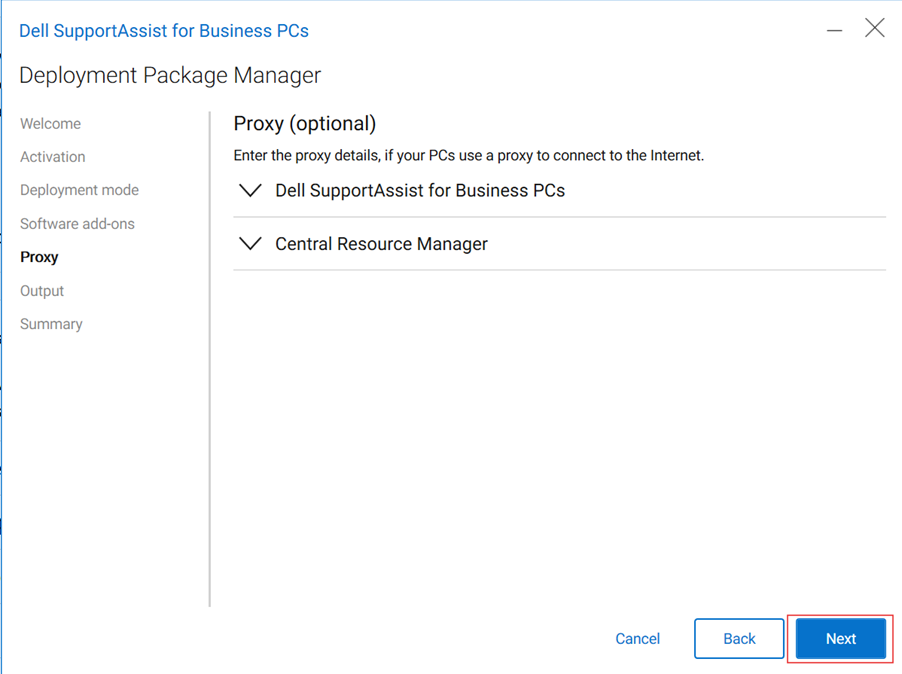Viewport: 902px width, 674px height.
Task: Cancel the deployment package setup
Action: tap(637, 638)
